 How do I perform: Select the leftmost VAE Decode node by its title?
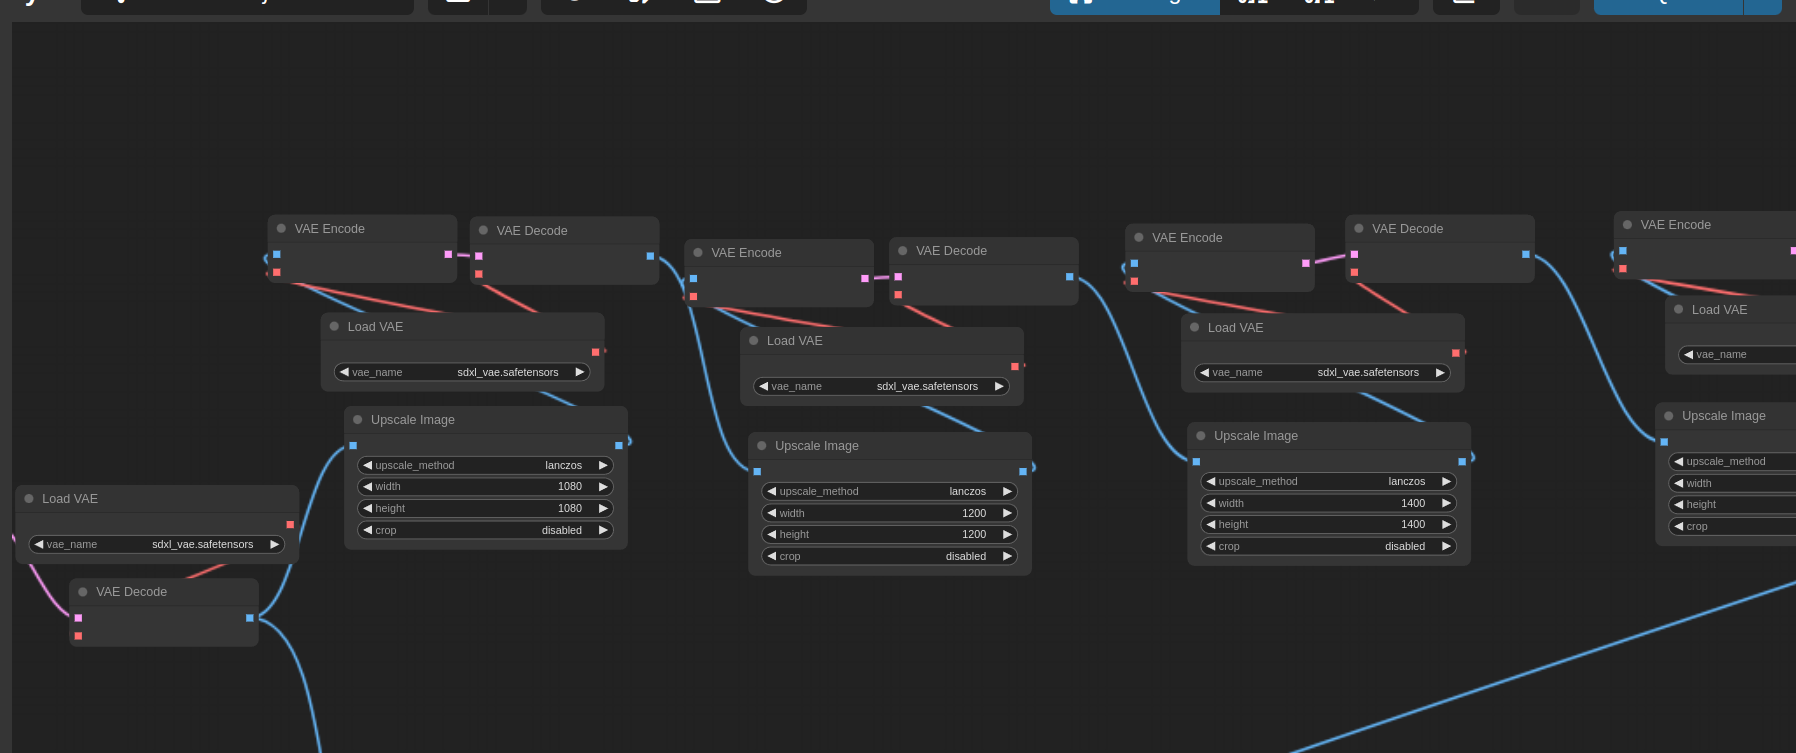point(131,592)
